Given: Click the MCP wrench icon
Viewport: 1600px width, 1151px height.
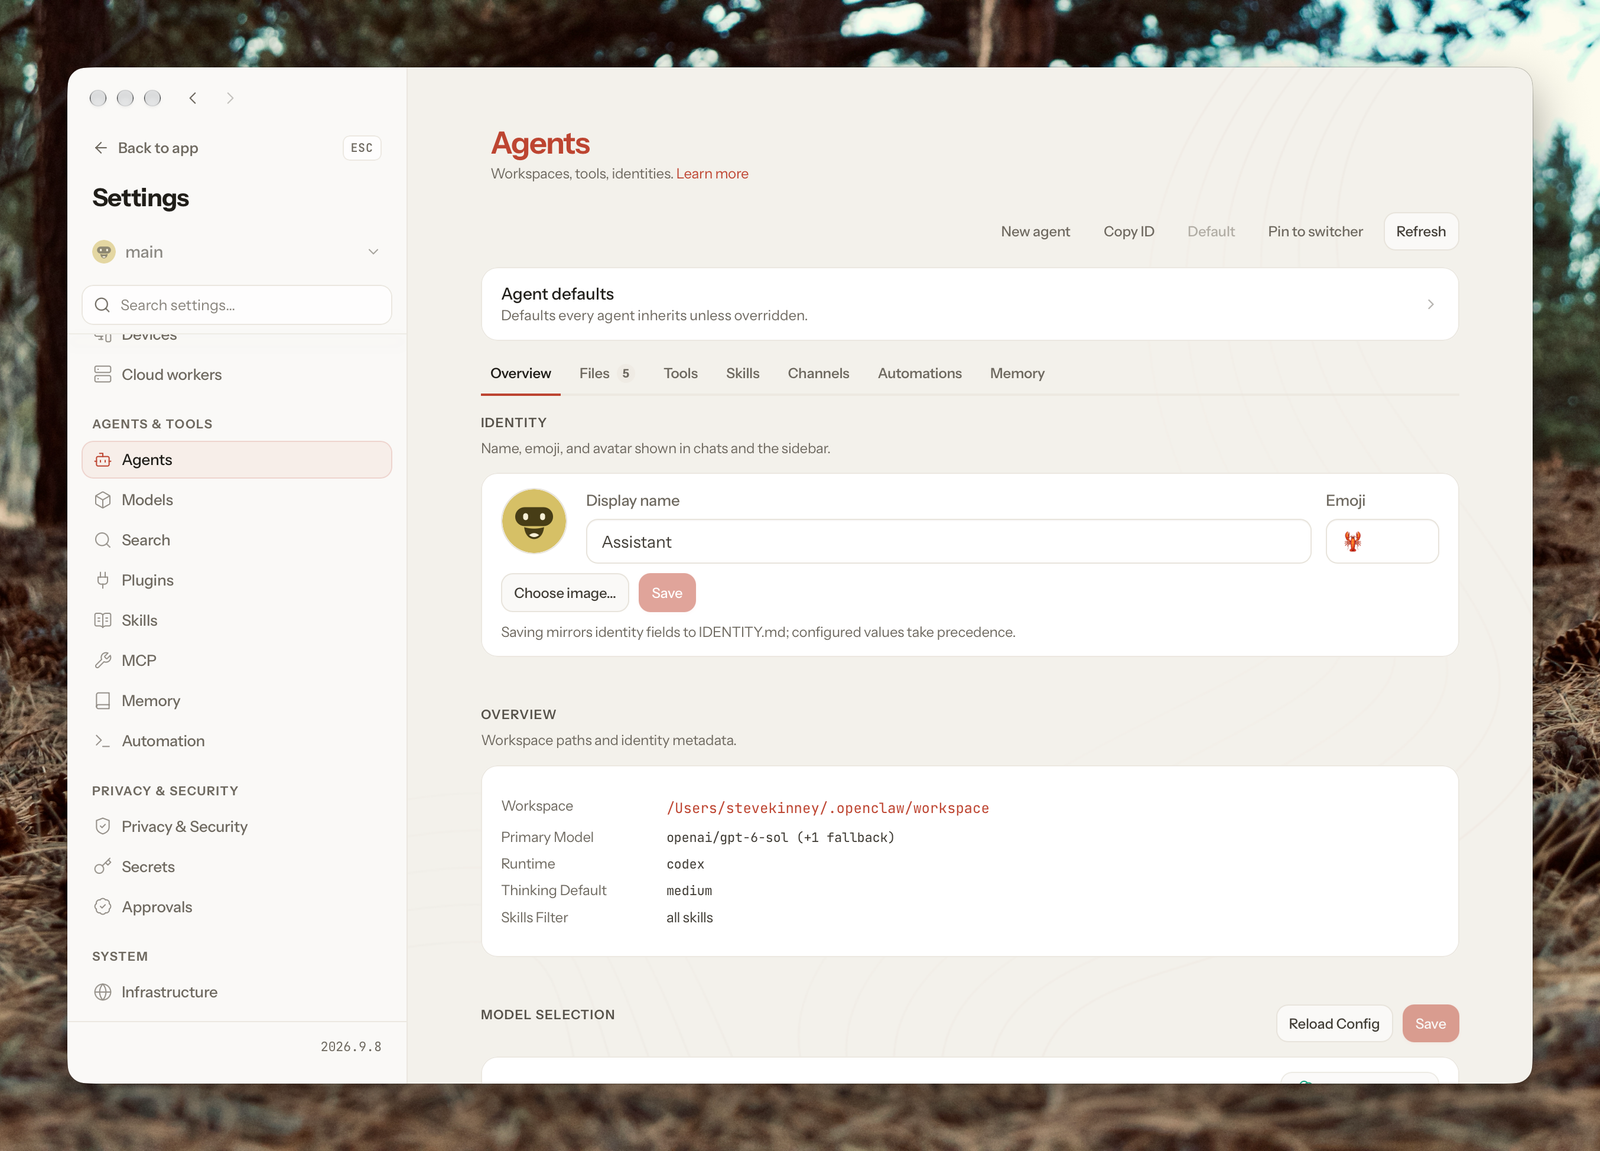Looking at the screenshot, I should (x=103, y=660).
